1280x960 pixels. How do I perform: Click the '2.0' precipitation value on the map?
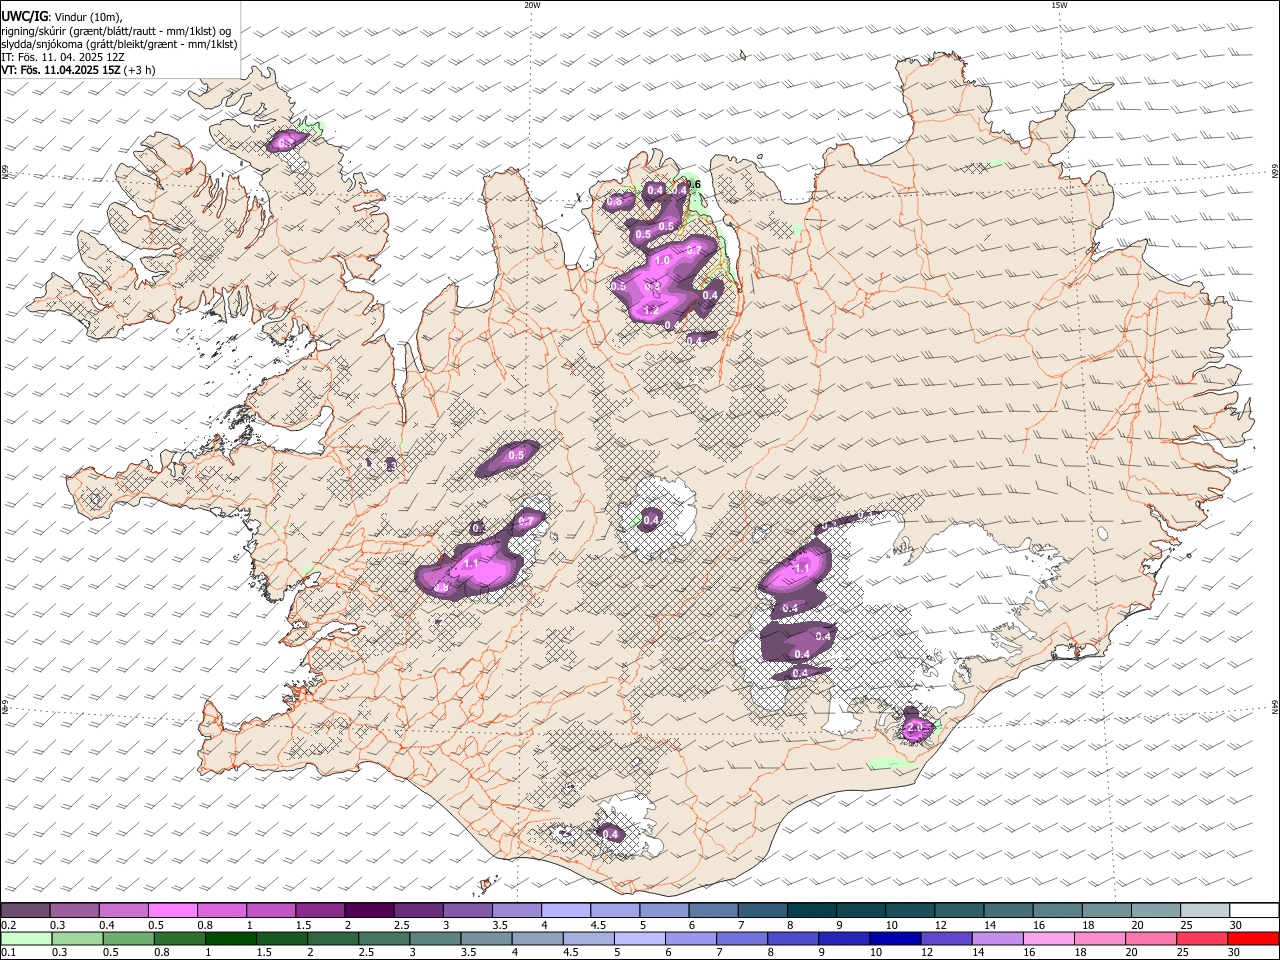tap(916, 729)
